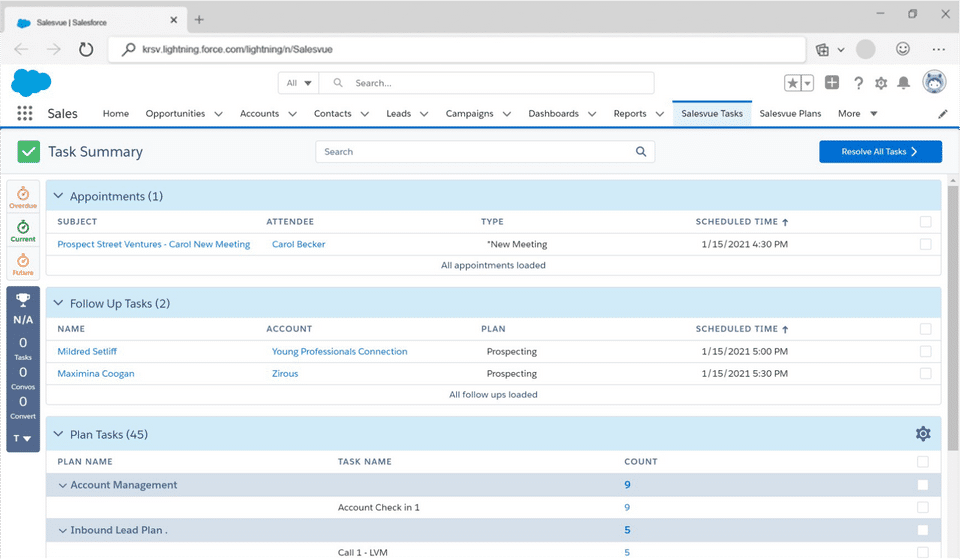Switch to the Salesvue Plans tab
960x559 pixels.
pyautogui.click(x=790, y=114)
